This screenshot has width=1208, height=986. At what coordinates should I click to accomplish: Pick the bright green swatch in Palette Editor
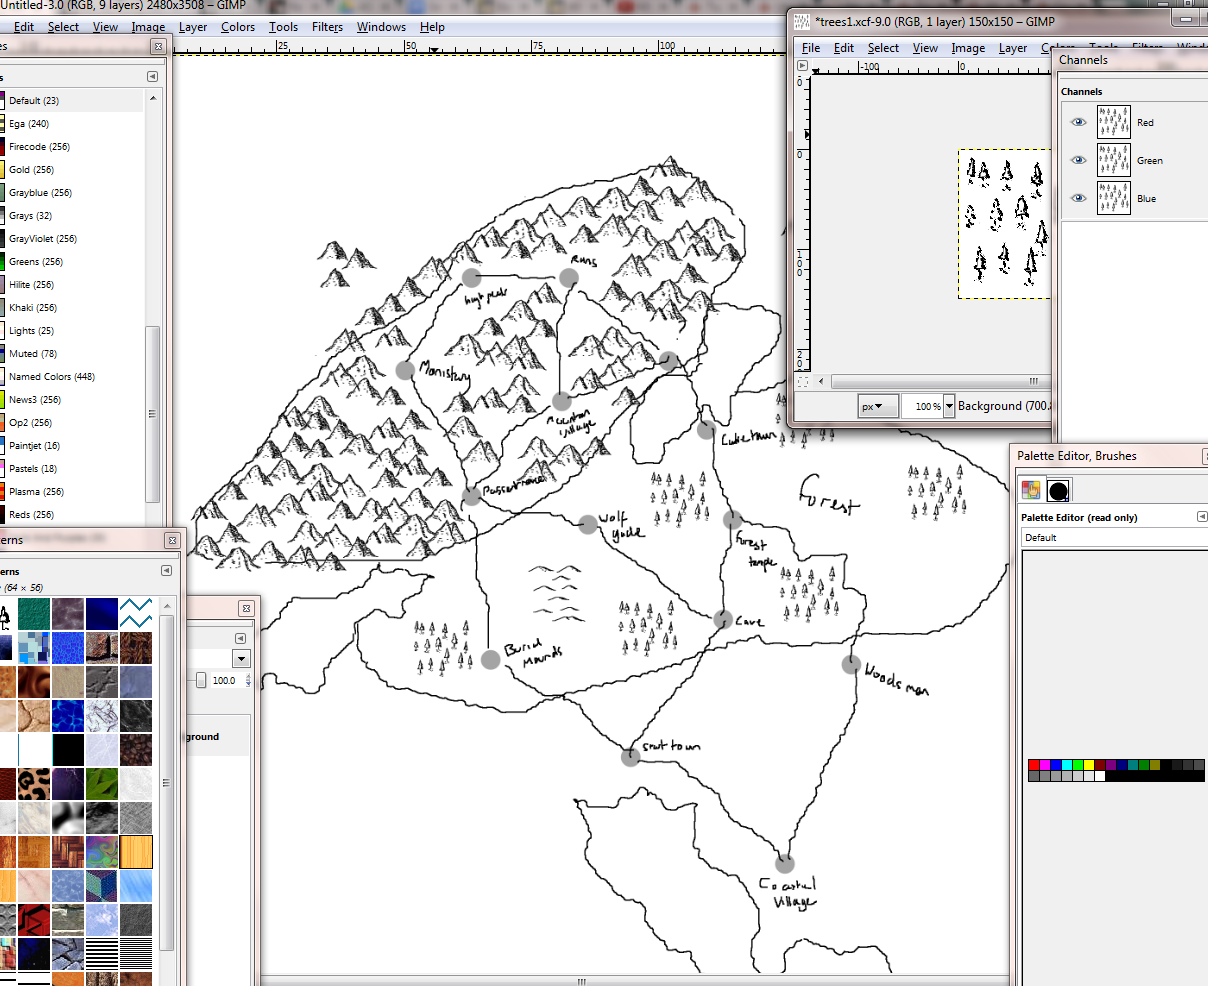click(x=1078, y=765)
